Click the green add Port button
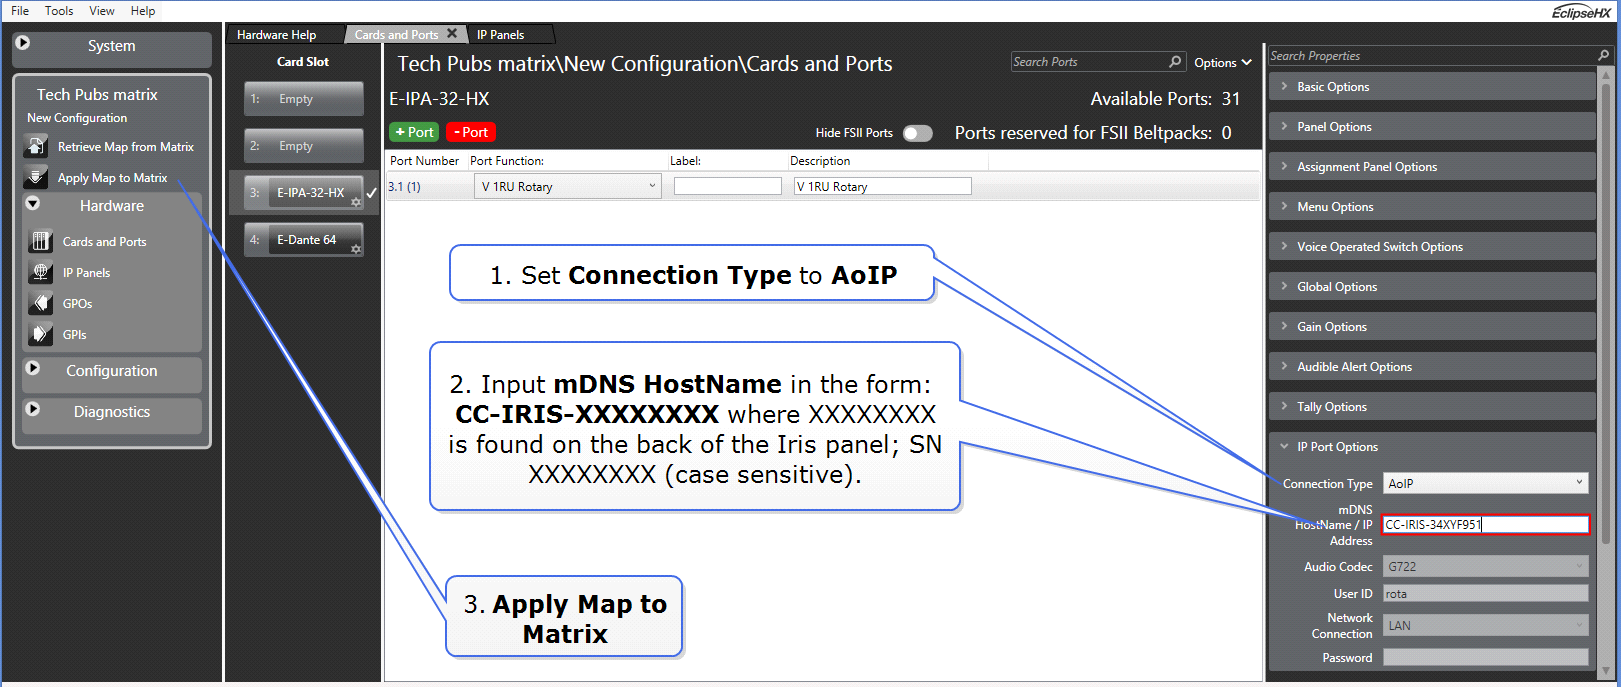The width and height of the screenshot is (1621, 687). coord(414,132)
